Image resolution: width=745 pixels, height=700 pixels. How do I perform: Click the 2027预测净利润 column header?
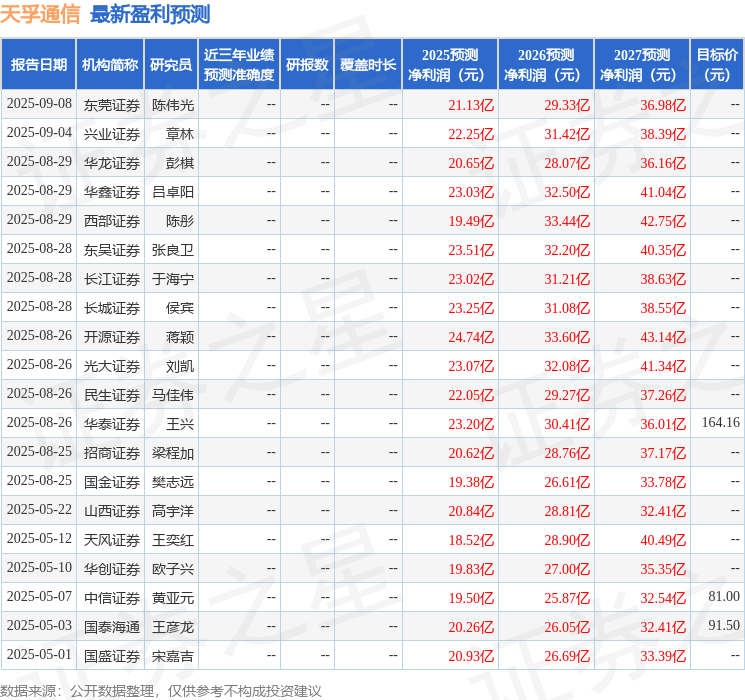[642, 64]
